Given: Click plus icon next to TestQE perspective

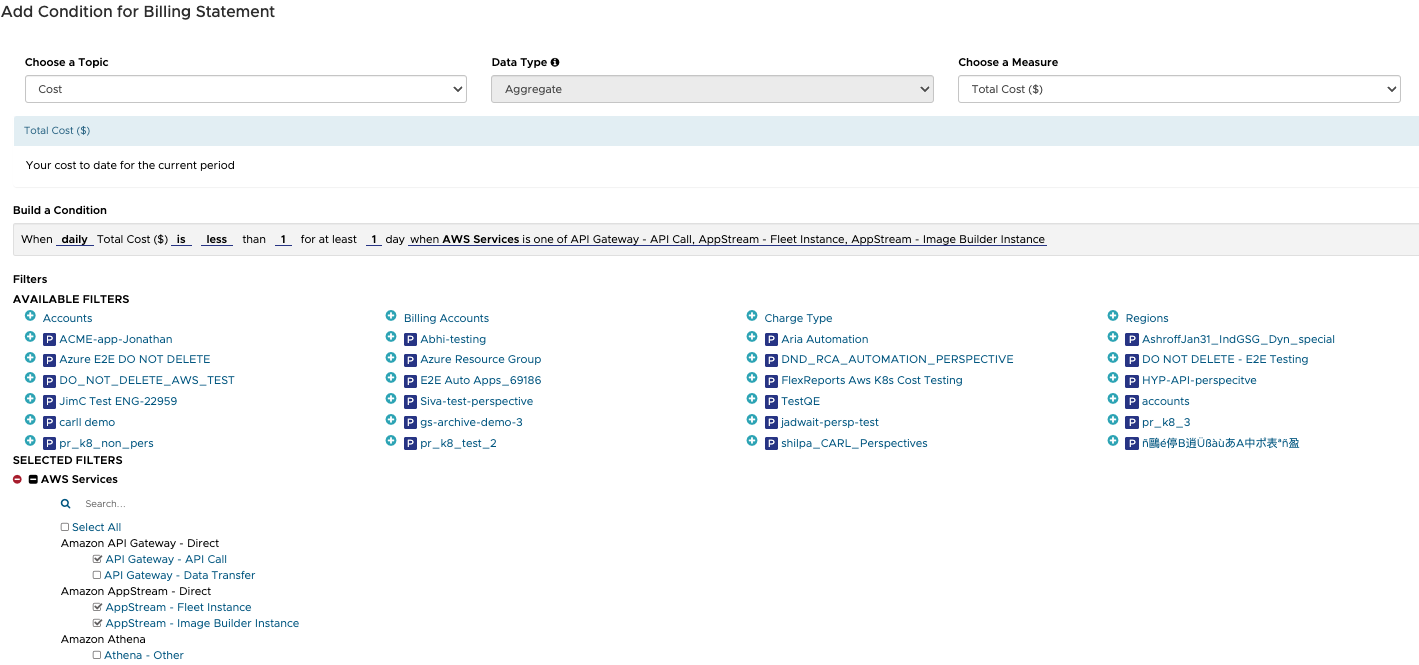Looking at the screenshot, I should tap(752, 400).
